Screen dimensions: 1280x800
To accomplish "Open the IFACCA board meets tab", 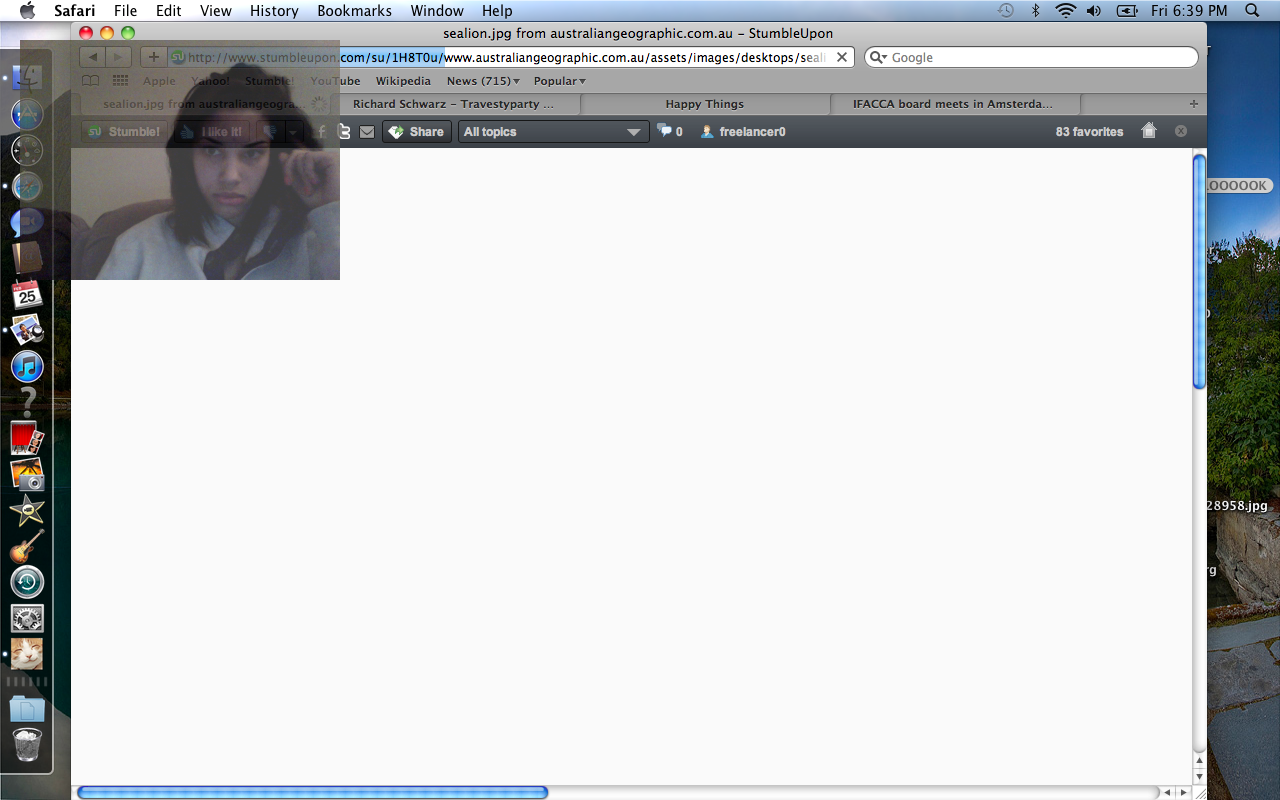I will [952, 104].
